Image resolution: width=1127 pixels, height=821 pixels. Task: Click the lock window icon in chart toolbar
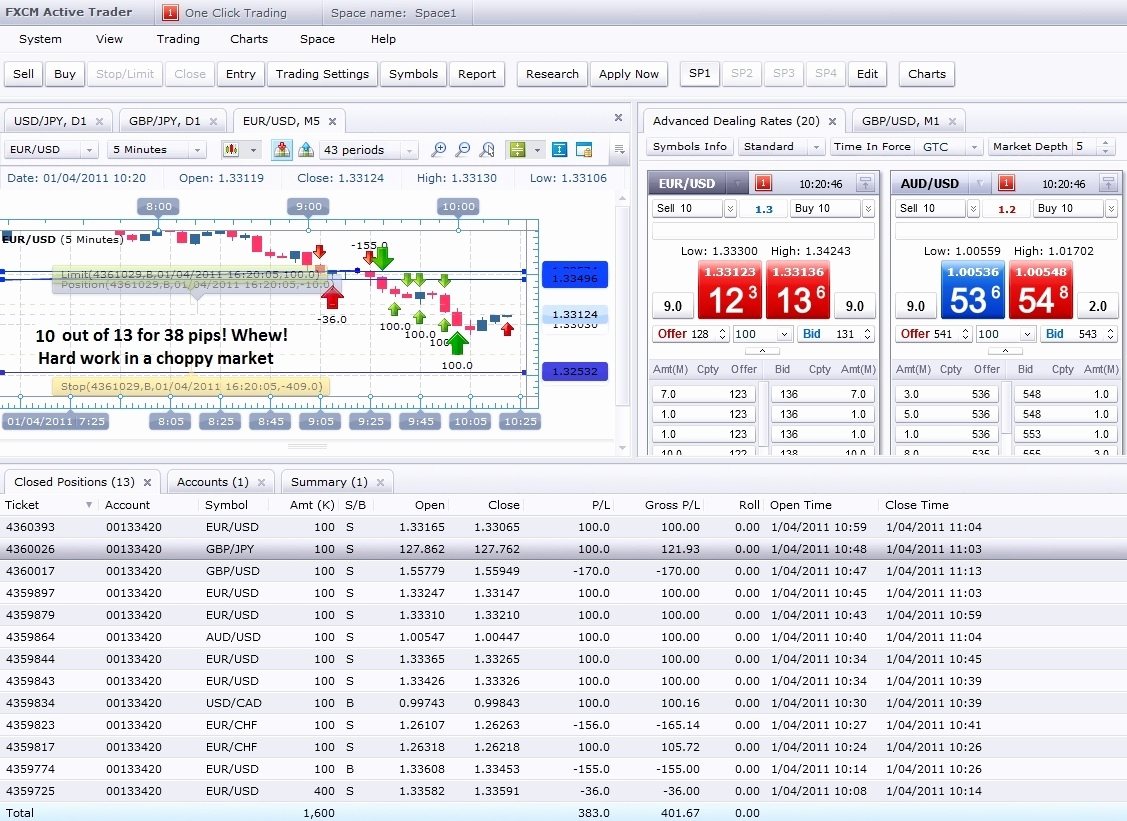point(584,150)
